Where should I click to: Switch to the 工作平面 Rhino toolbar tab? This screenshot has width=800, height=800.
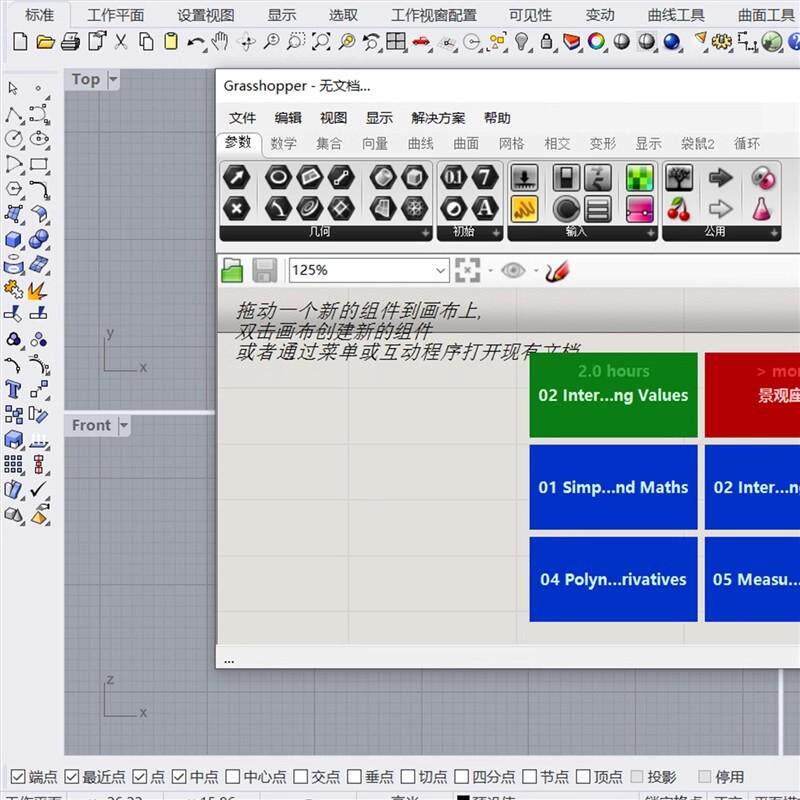[x=115, y=15]
